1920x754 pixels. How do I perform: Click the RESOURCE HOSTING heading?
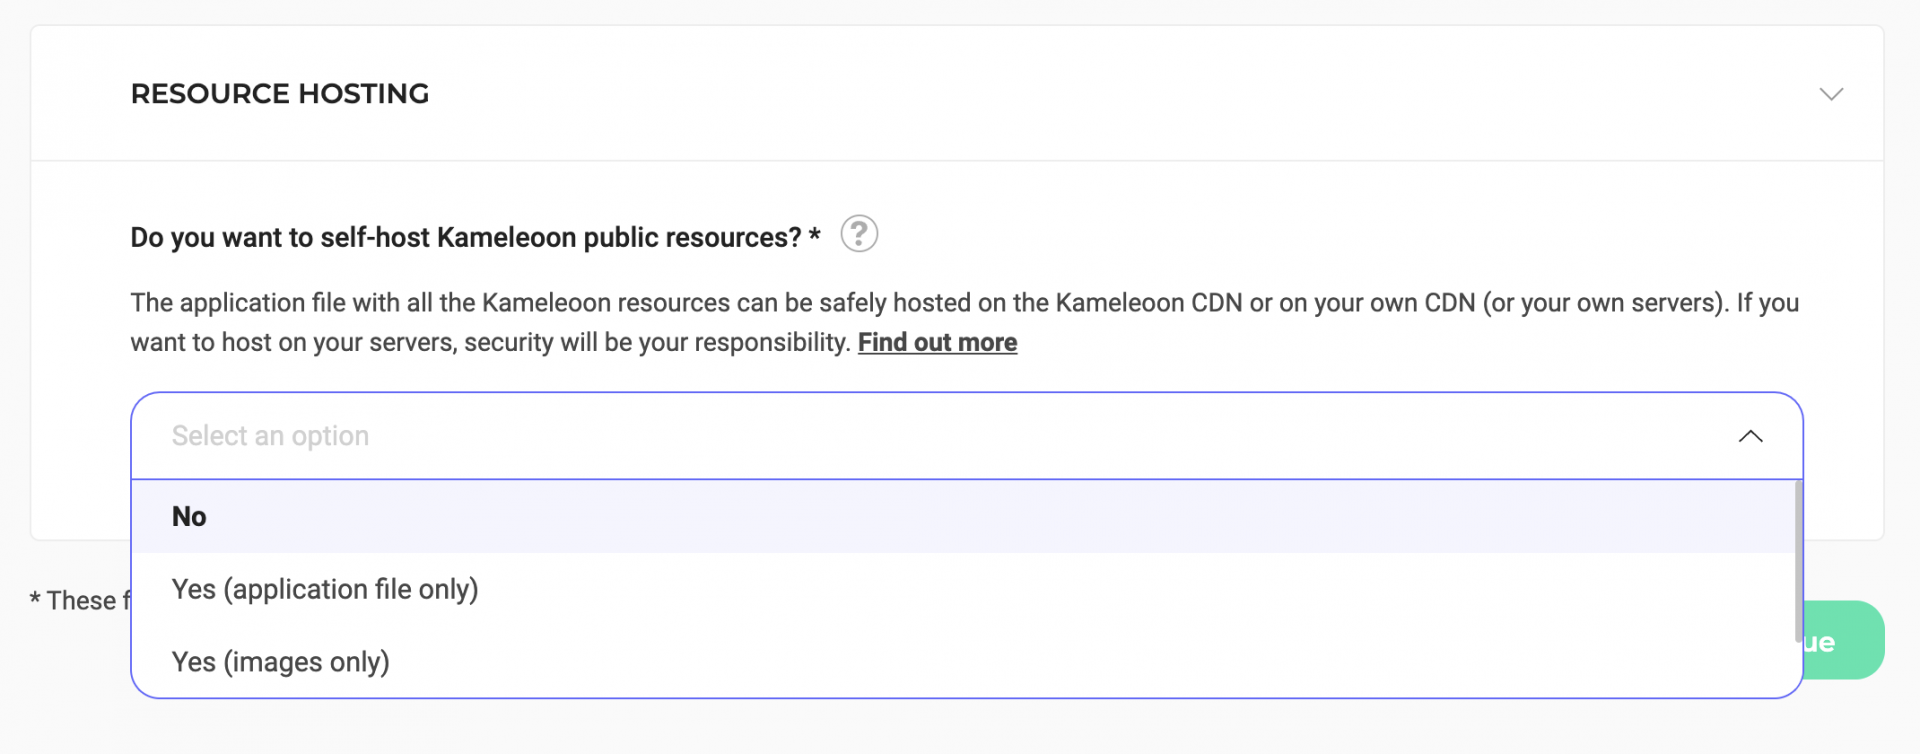[x=280, y=94]
